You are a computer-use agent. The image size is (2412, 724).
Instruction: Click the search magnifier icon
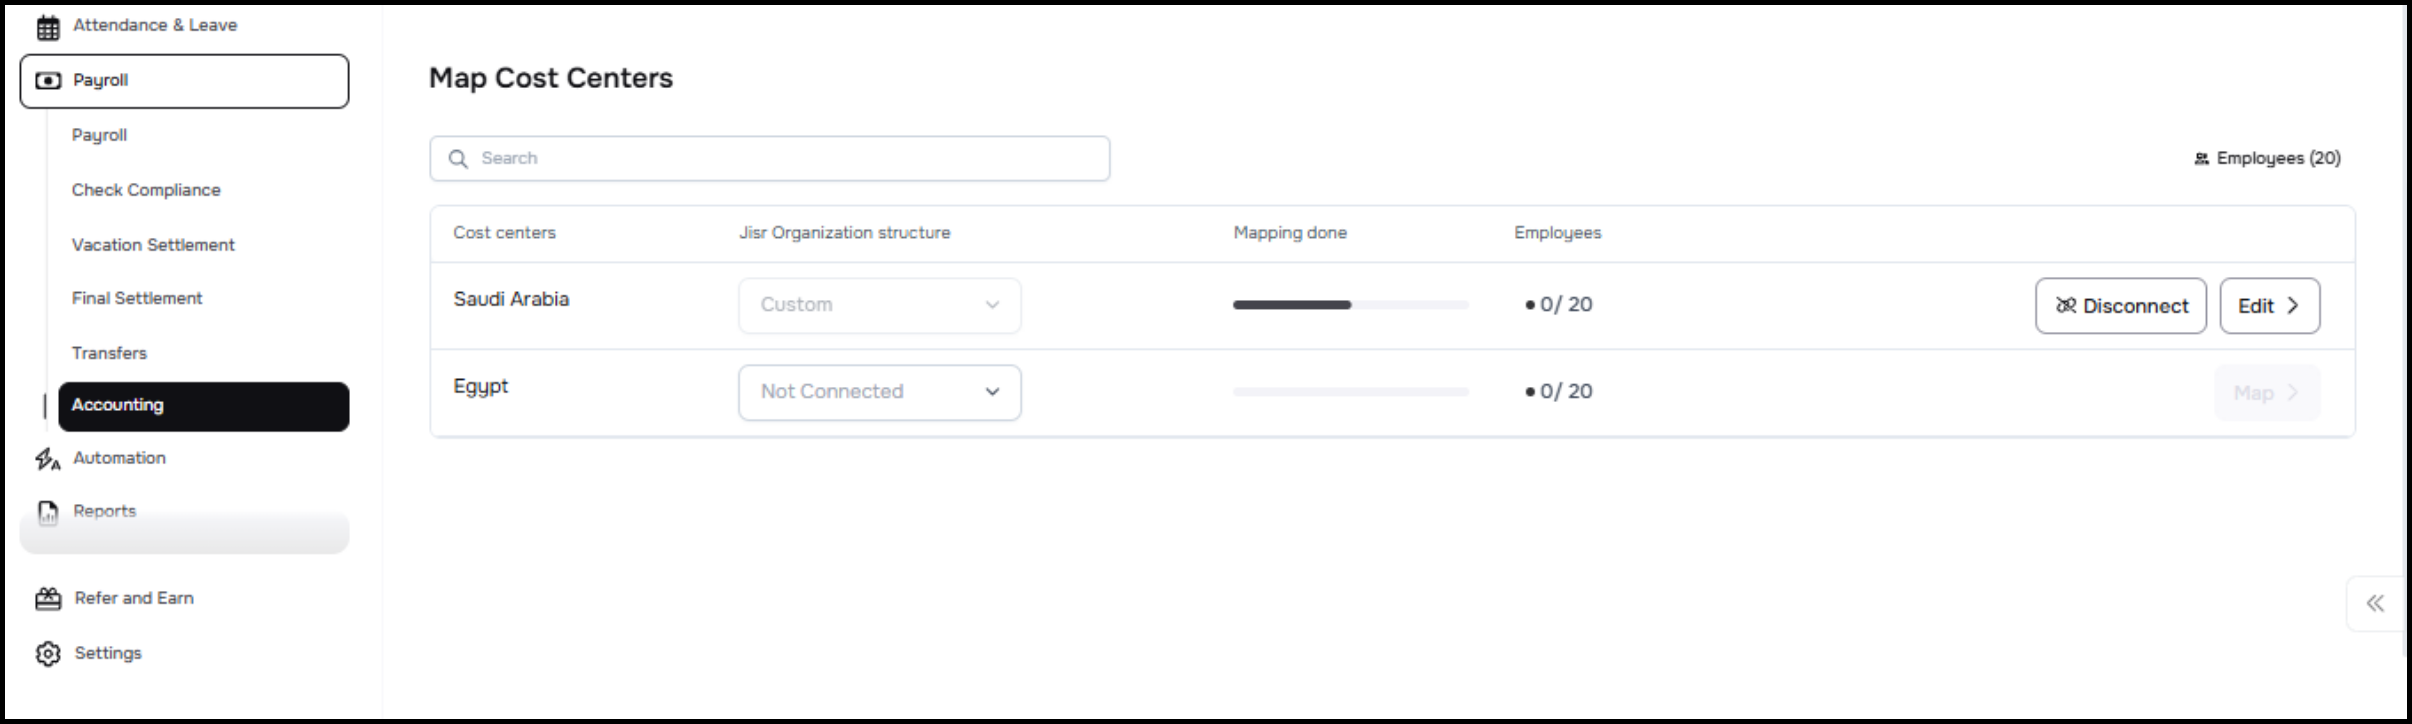coord(458,159)
